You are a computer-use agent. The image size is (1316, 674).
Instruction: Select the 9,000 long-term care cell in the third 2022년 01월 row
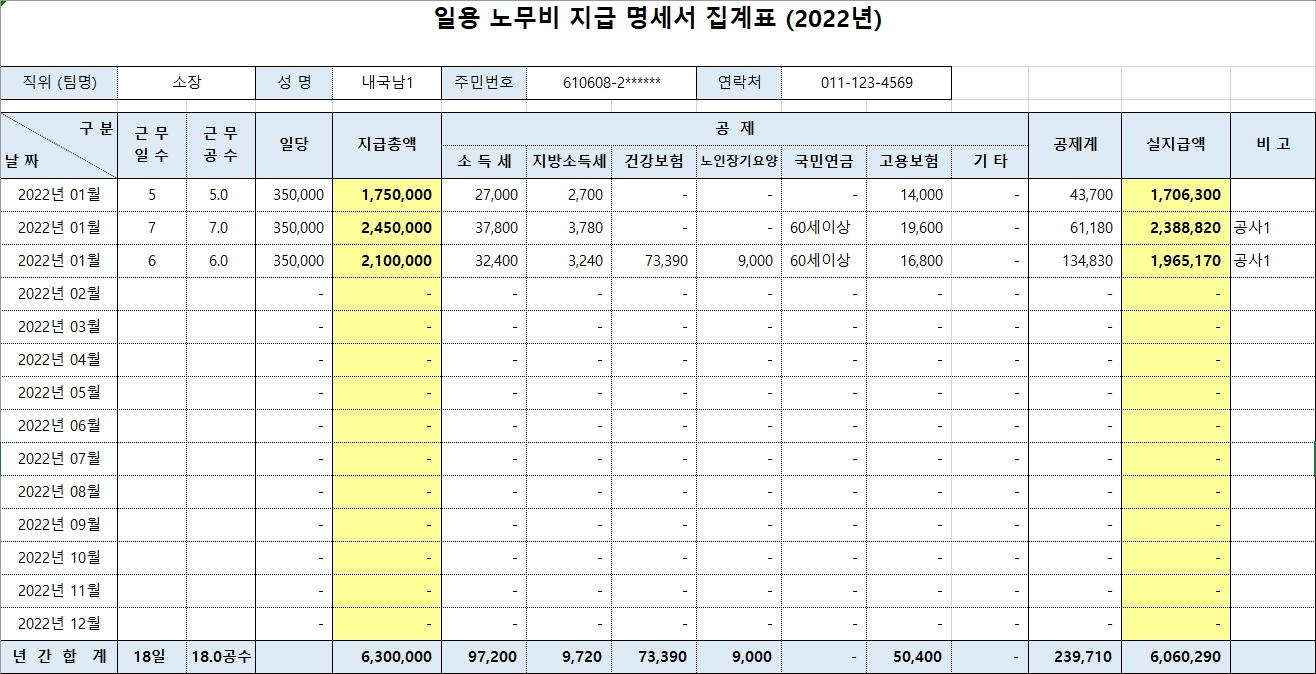coord(738,261)
